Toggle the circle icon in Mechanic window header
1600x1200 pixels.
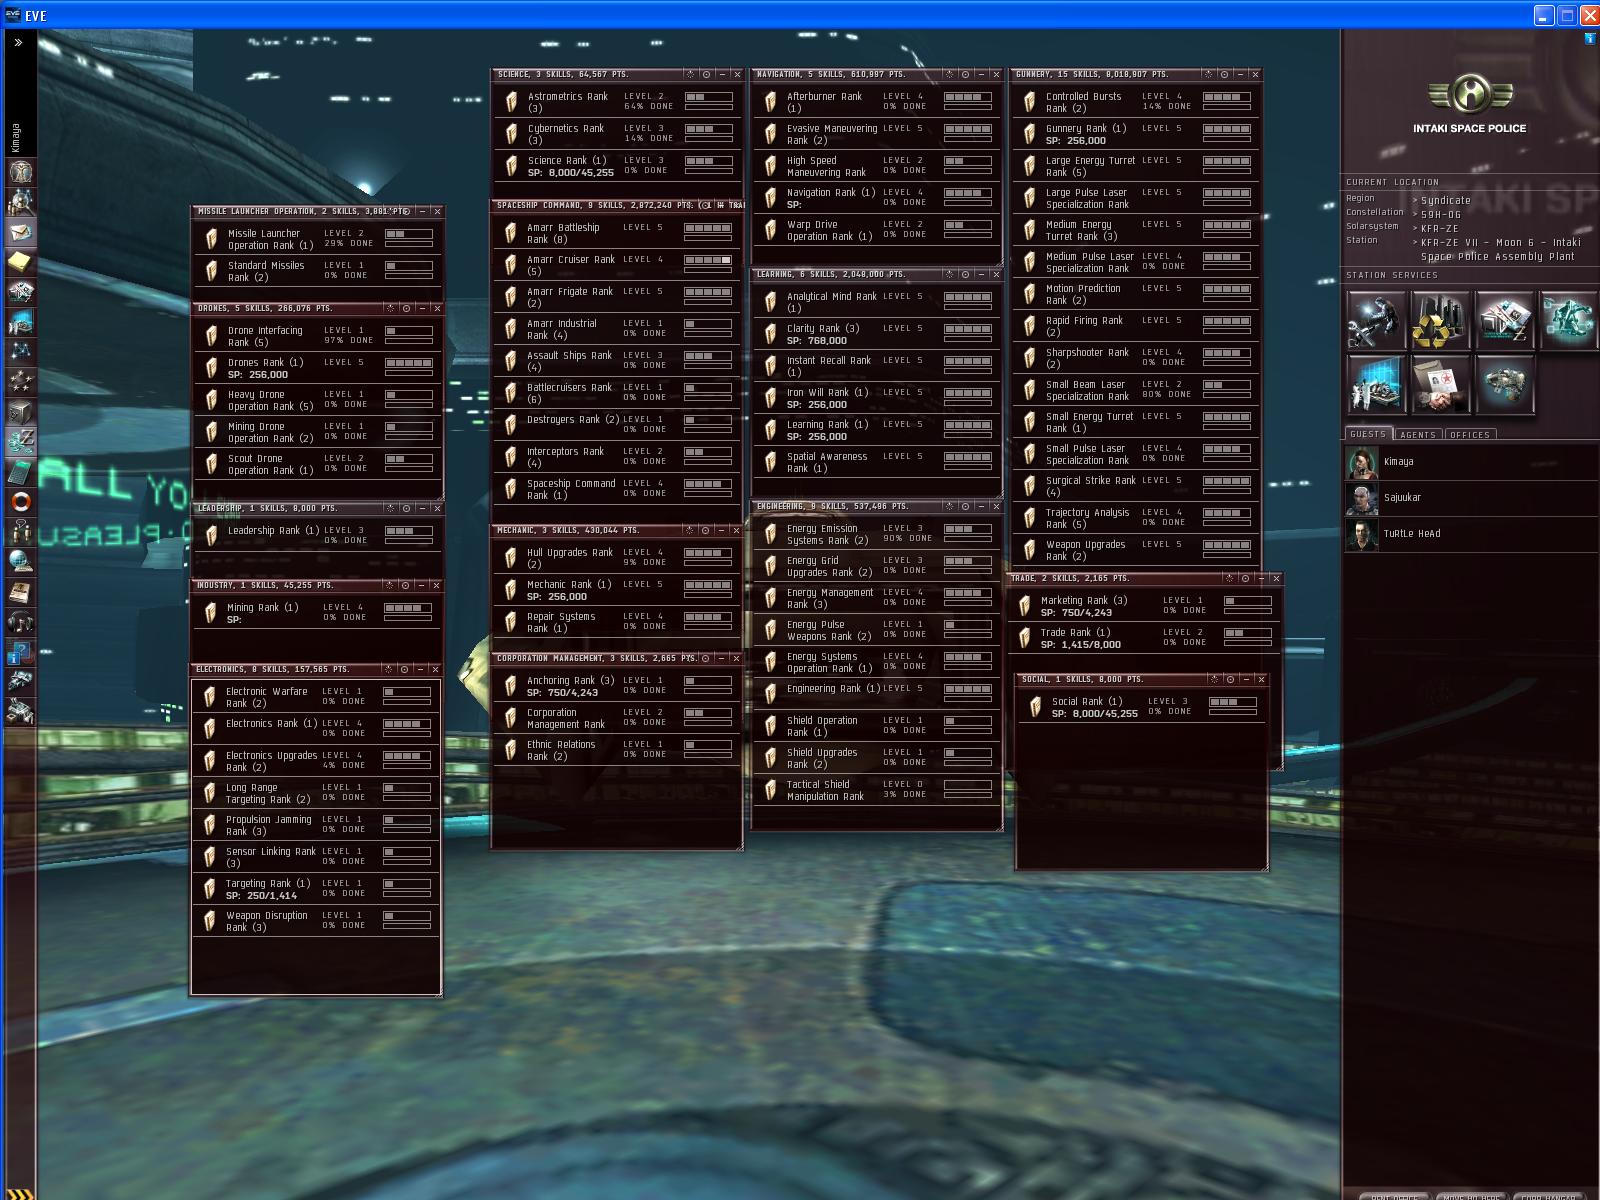(x=706, y=531)
